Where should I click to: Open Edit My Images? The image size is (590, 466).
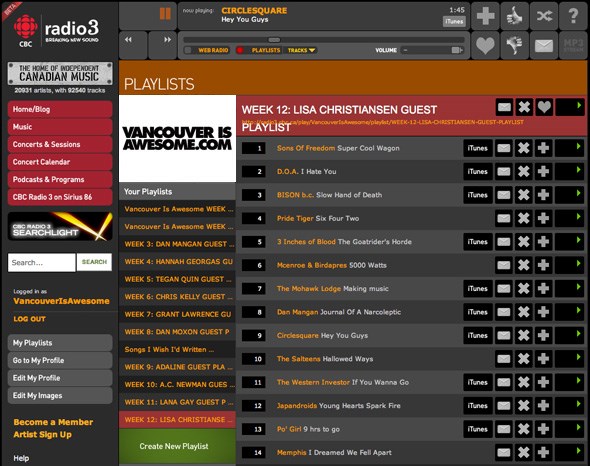pyautogui.click(x=60, y=396)
